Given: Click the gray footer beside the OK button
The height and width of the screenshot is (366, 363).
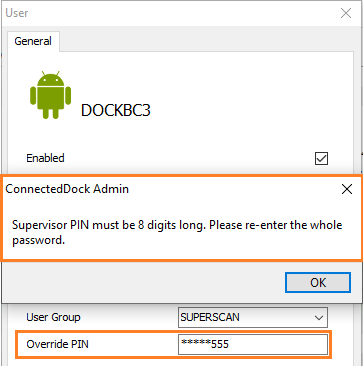Looking at the screenshot, I should [143, 283].
